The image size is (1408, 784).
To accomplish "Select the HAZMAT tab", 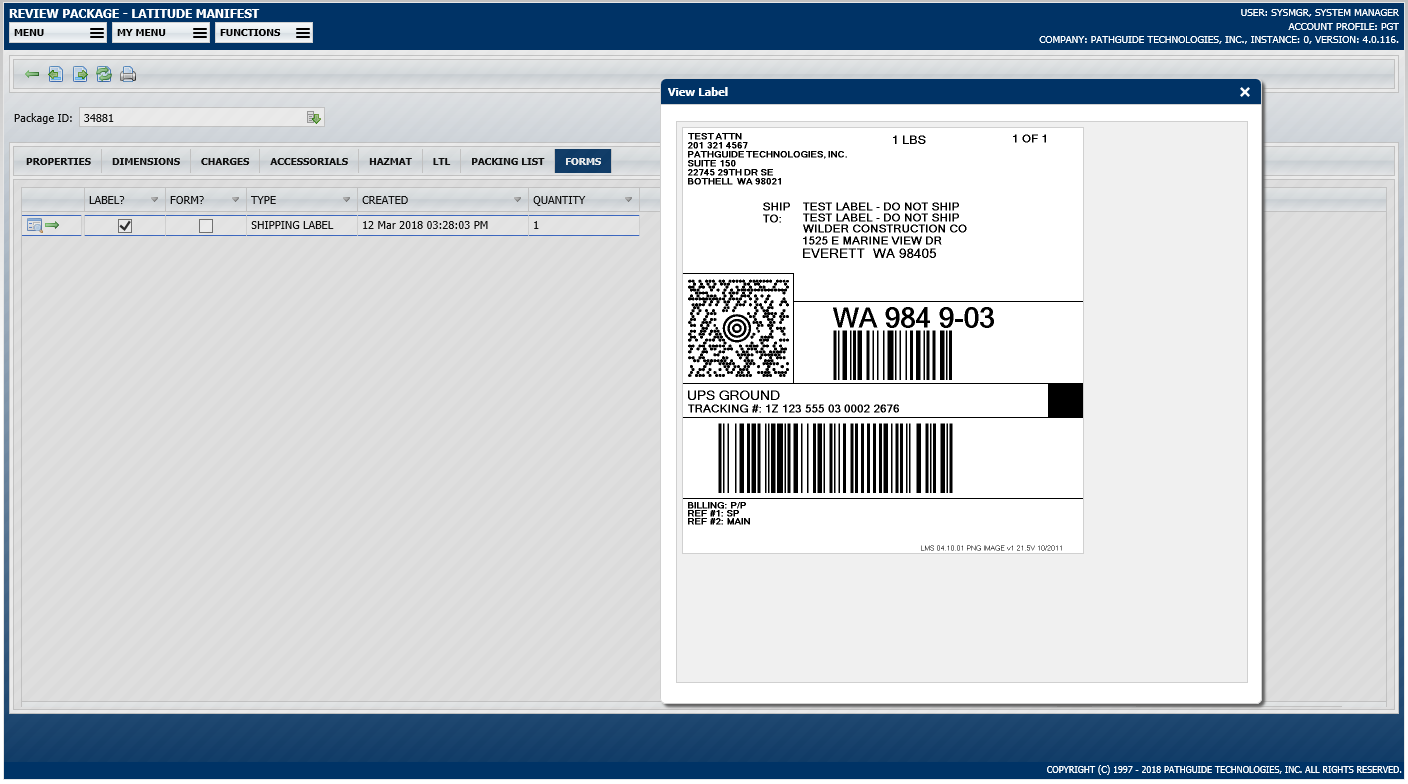I will [390, 161].
